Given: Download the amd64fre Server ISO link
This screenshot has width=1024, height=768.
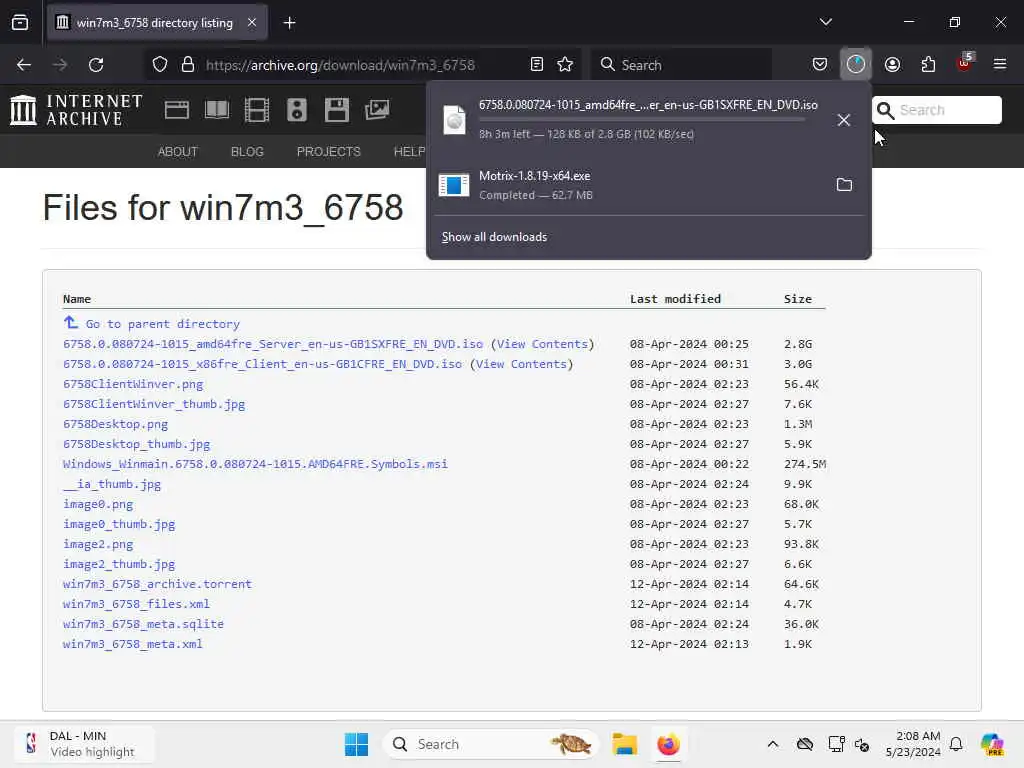Looking at the screenshot, I should pyautogui.click(x=273, y=344).
